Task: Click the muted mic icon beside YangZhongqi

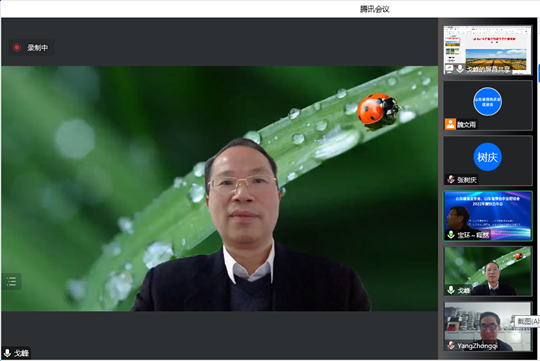Action: [x=451, y=345]
